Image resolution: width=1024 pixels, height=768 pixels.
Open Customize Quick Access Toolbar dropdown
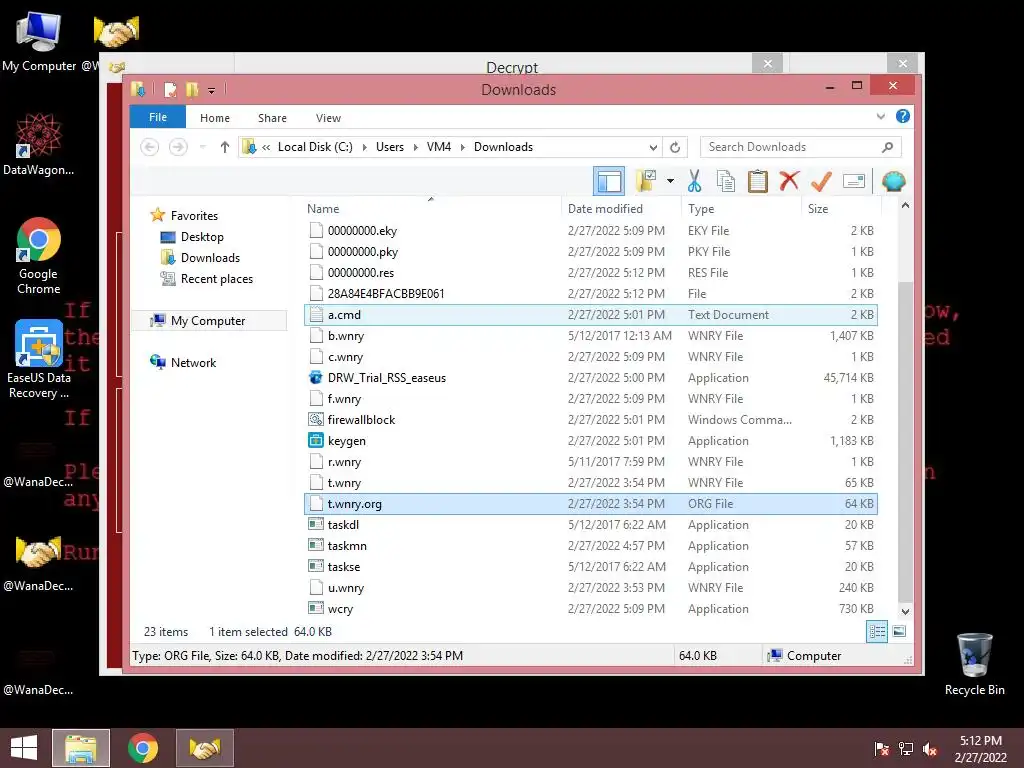[212, 91]
